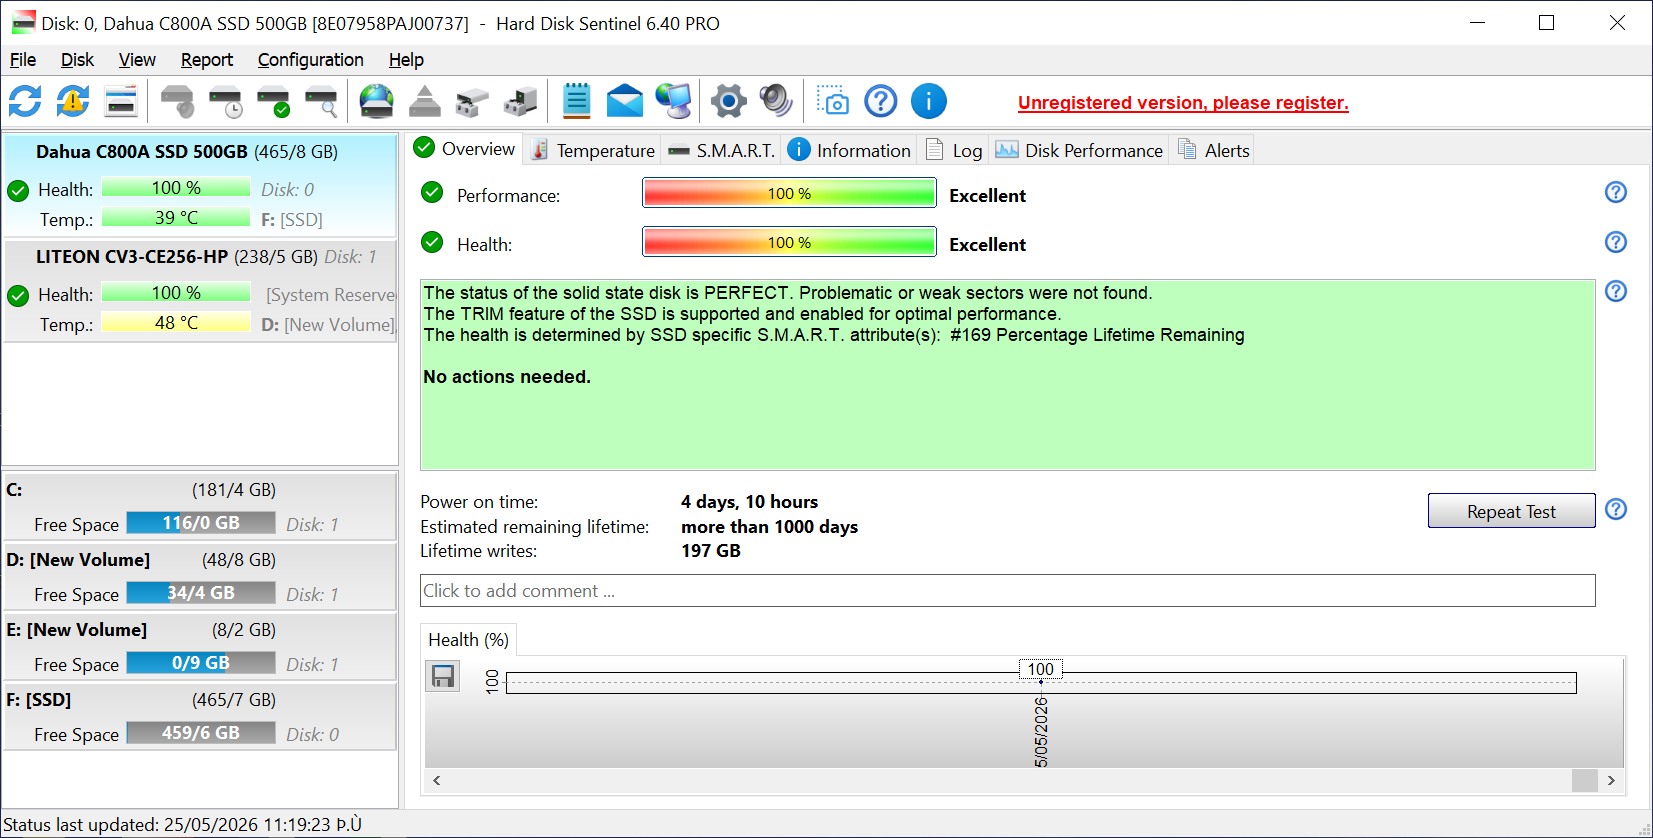Open the Report menu
The image size is (1653, 838).
coord(207,60)
